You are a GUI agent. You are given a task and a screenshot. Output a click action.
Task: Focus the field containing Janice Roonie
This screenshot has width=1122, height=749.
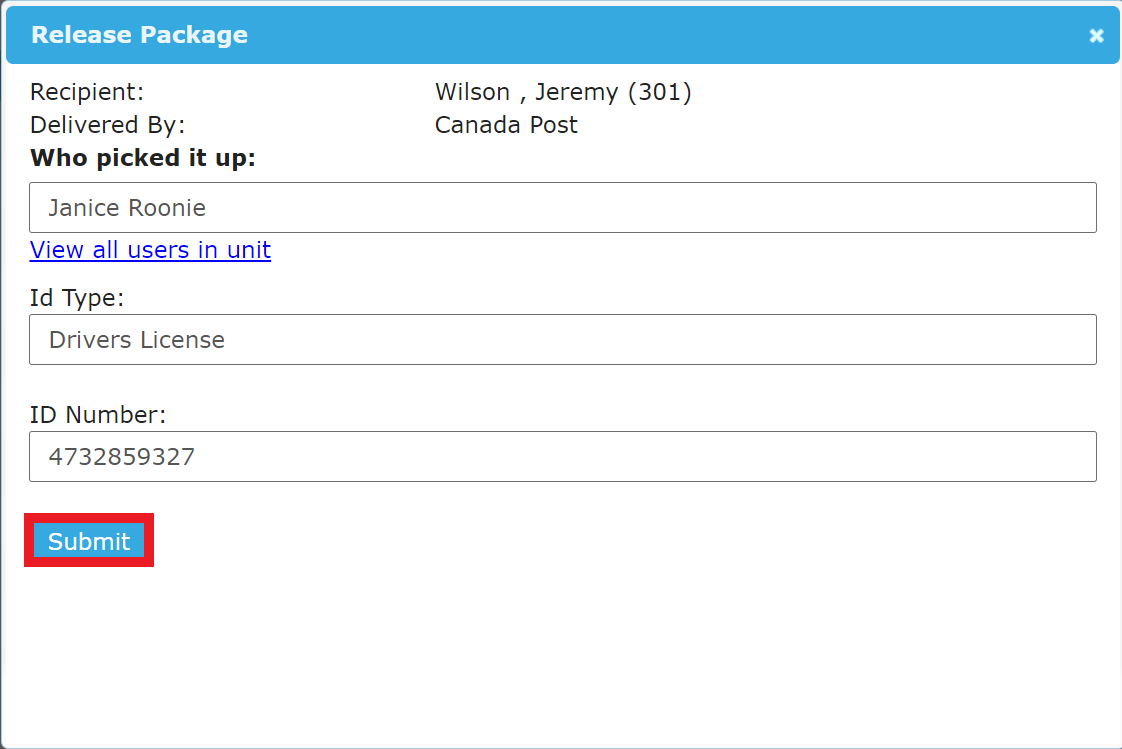coord(562,207)
